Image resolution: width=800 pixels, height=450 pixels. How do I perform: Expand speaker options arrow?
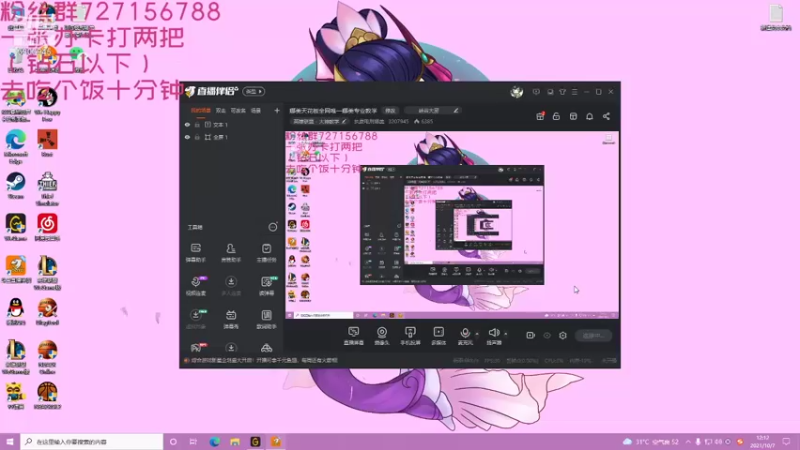(506, 334)
